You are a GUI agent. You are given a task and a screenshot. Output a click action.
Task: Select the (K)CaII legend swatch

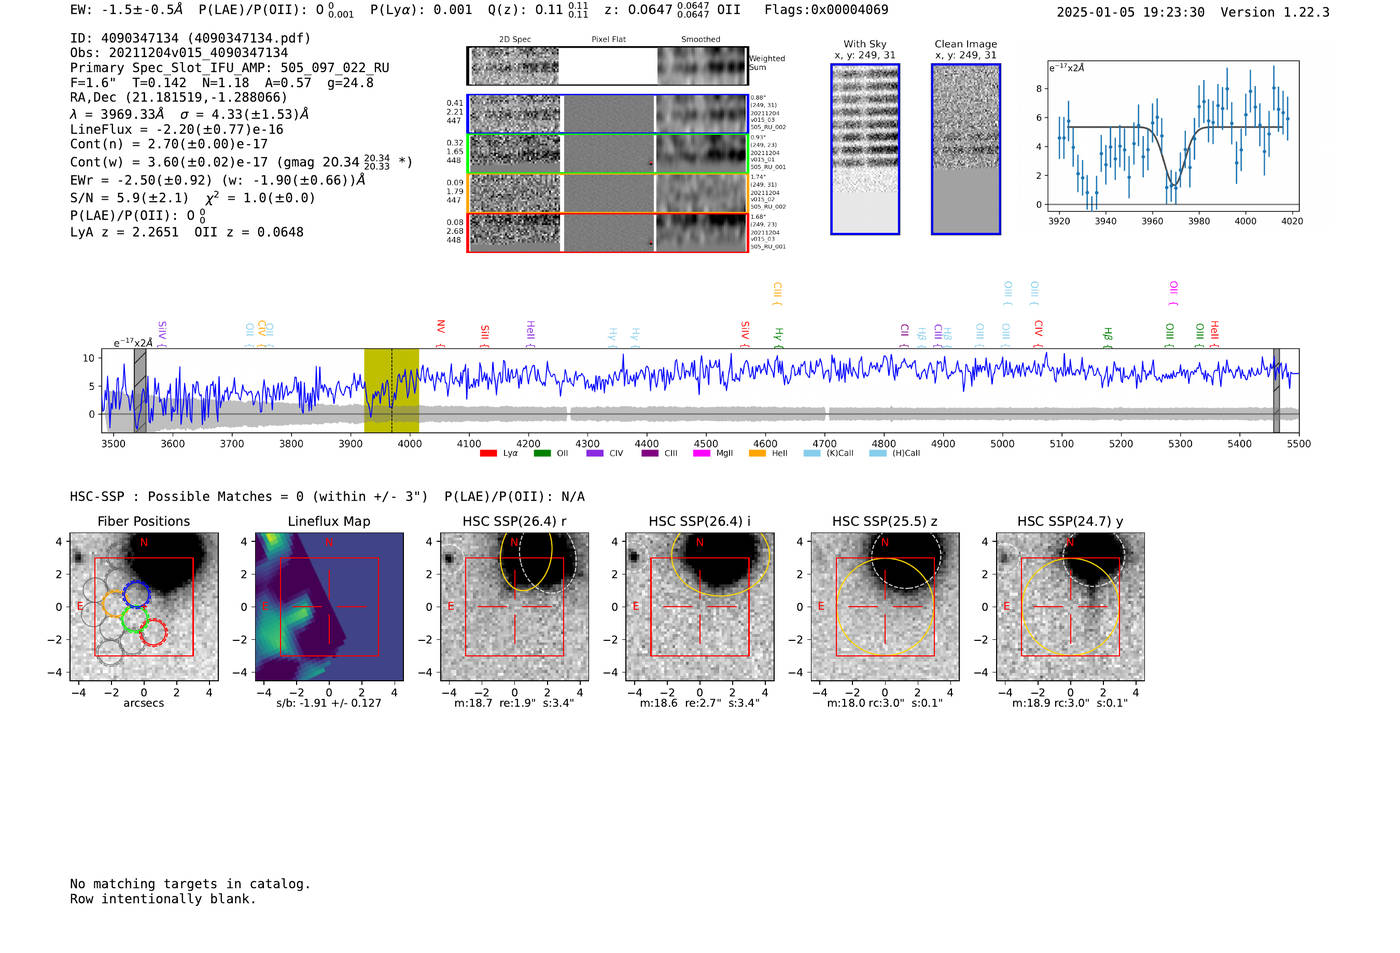[812, 453]
